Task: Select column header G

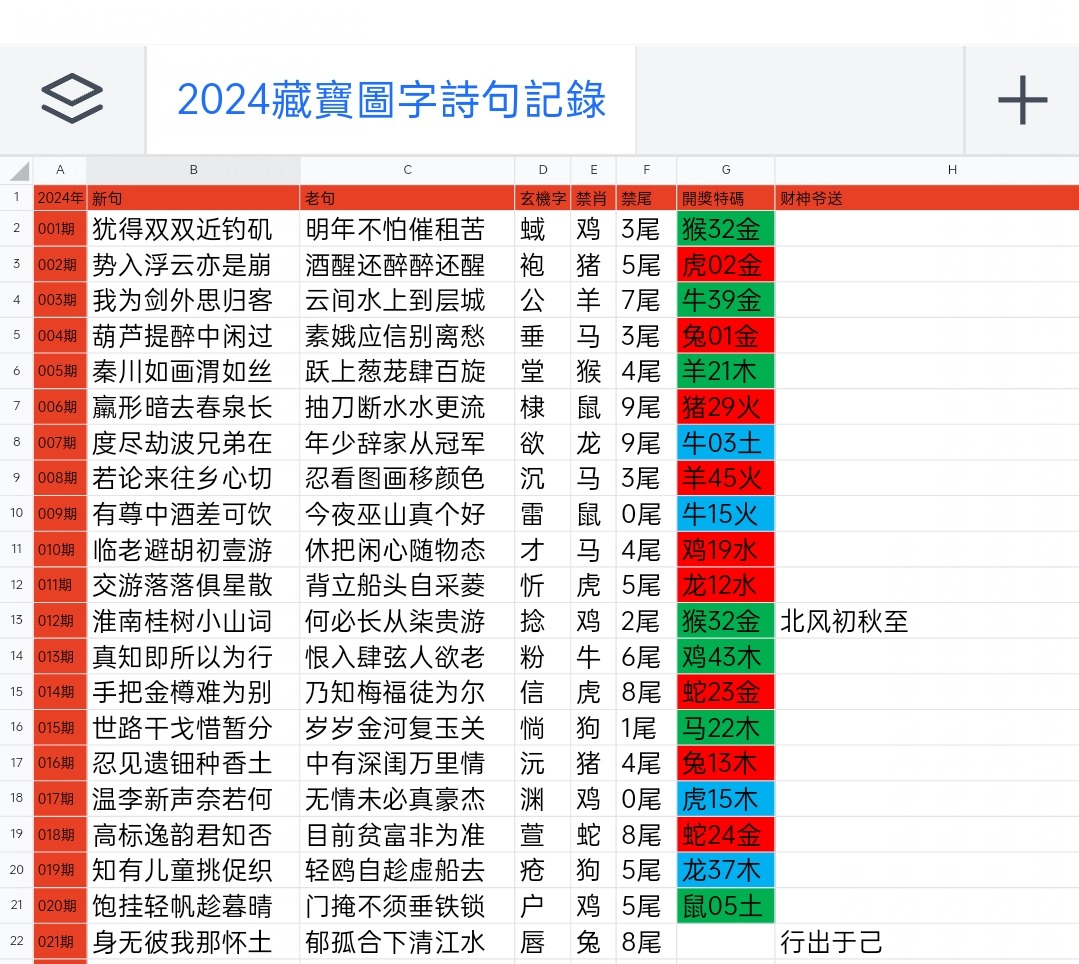Action: (724, 170)
